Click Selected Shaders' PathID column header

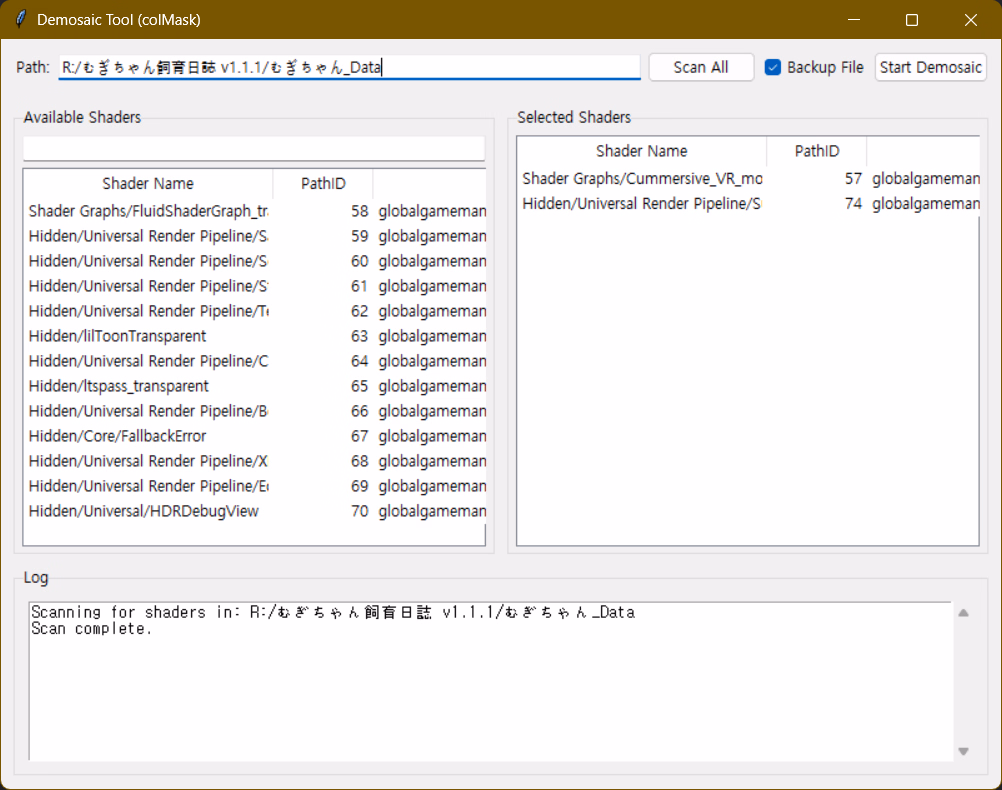click(816, 151)
